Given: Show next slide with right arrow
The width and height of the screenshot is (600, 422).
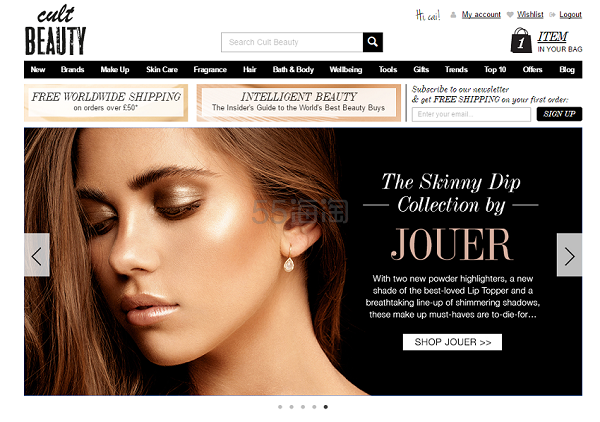Looking at the screenshot, I should (x=569, y=255).
